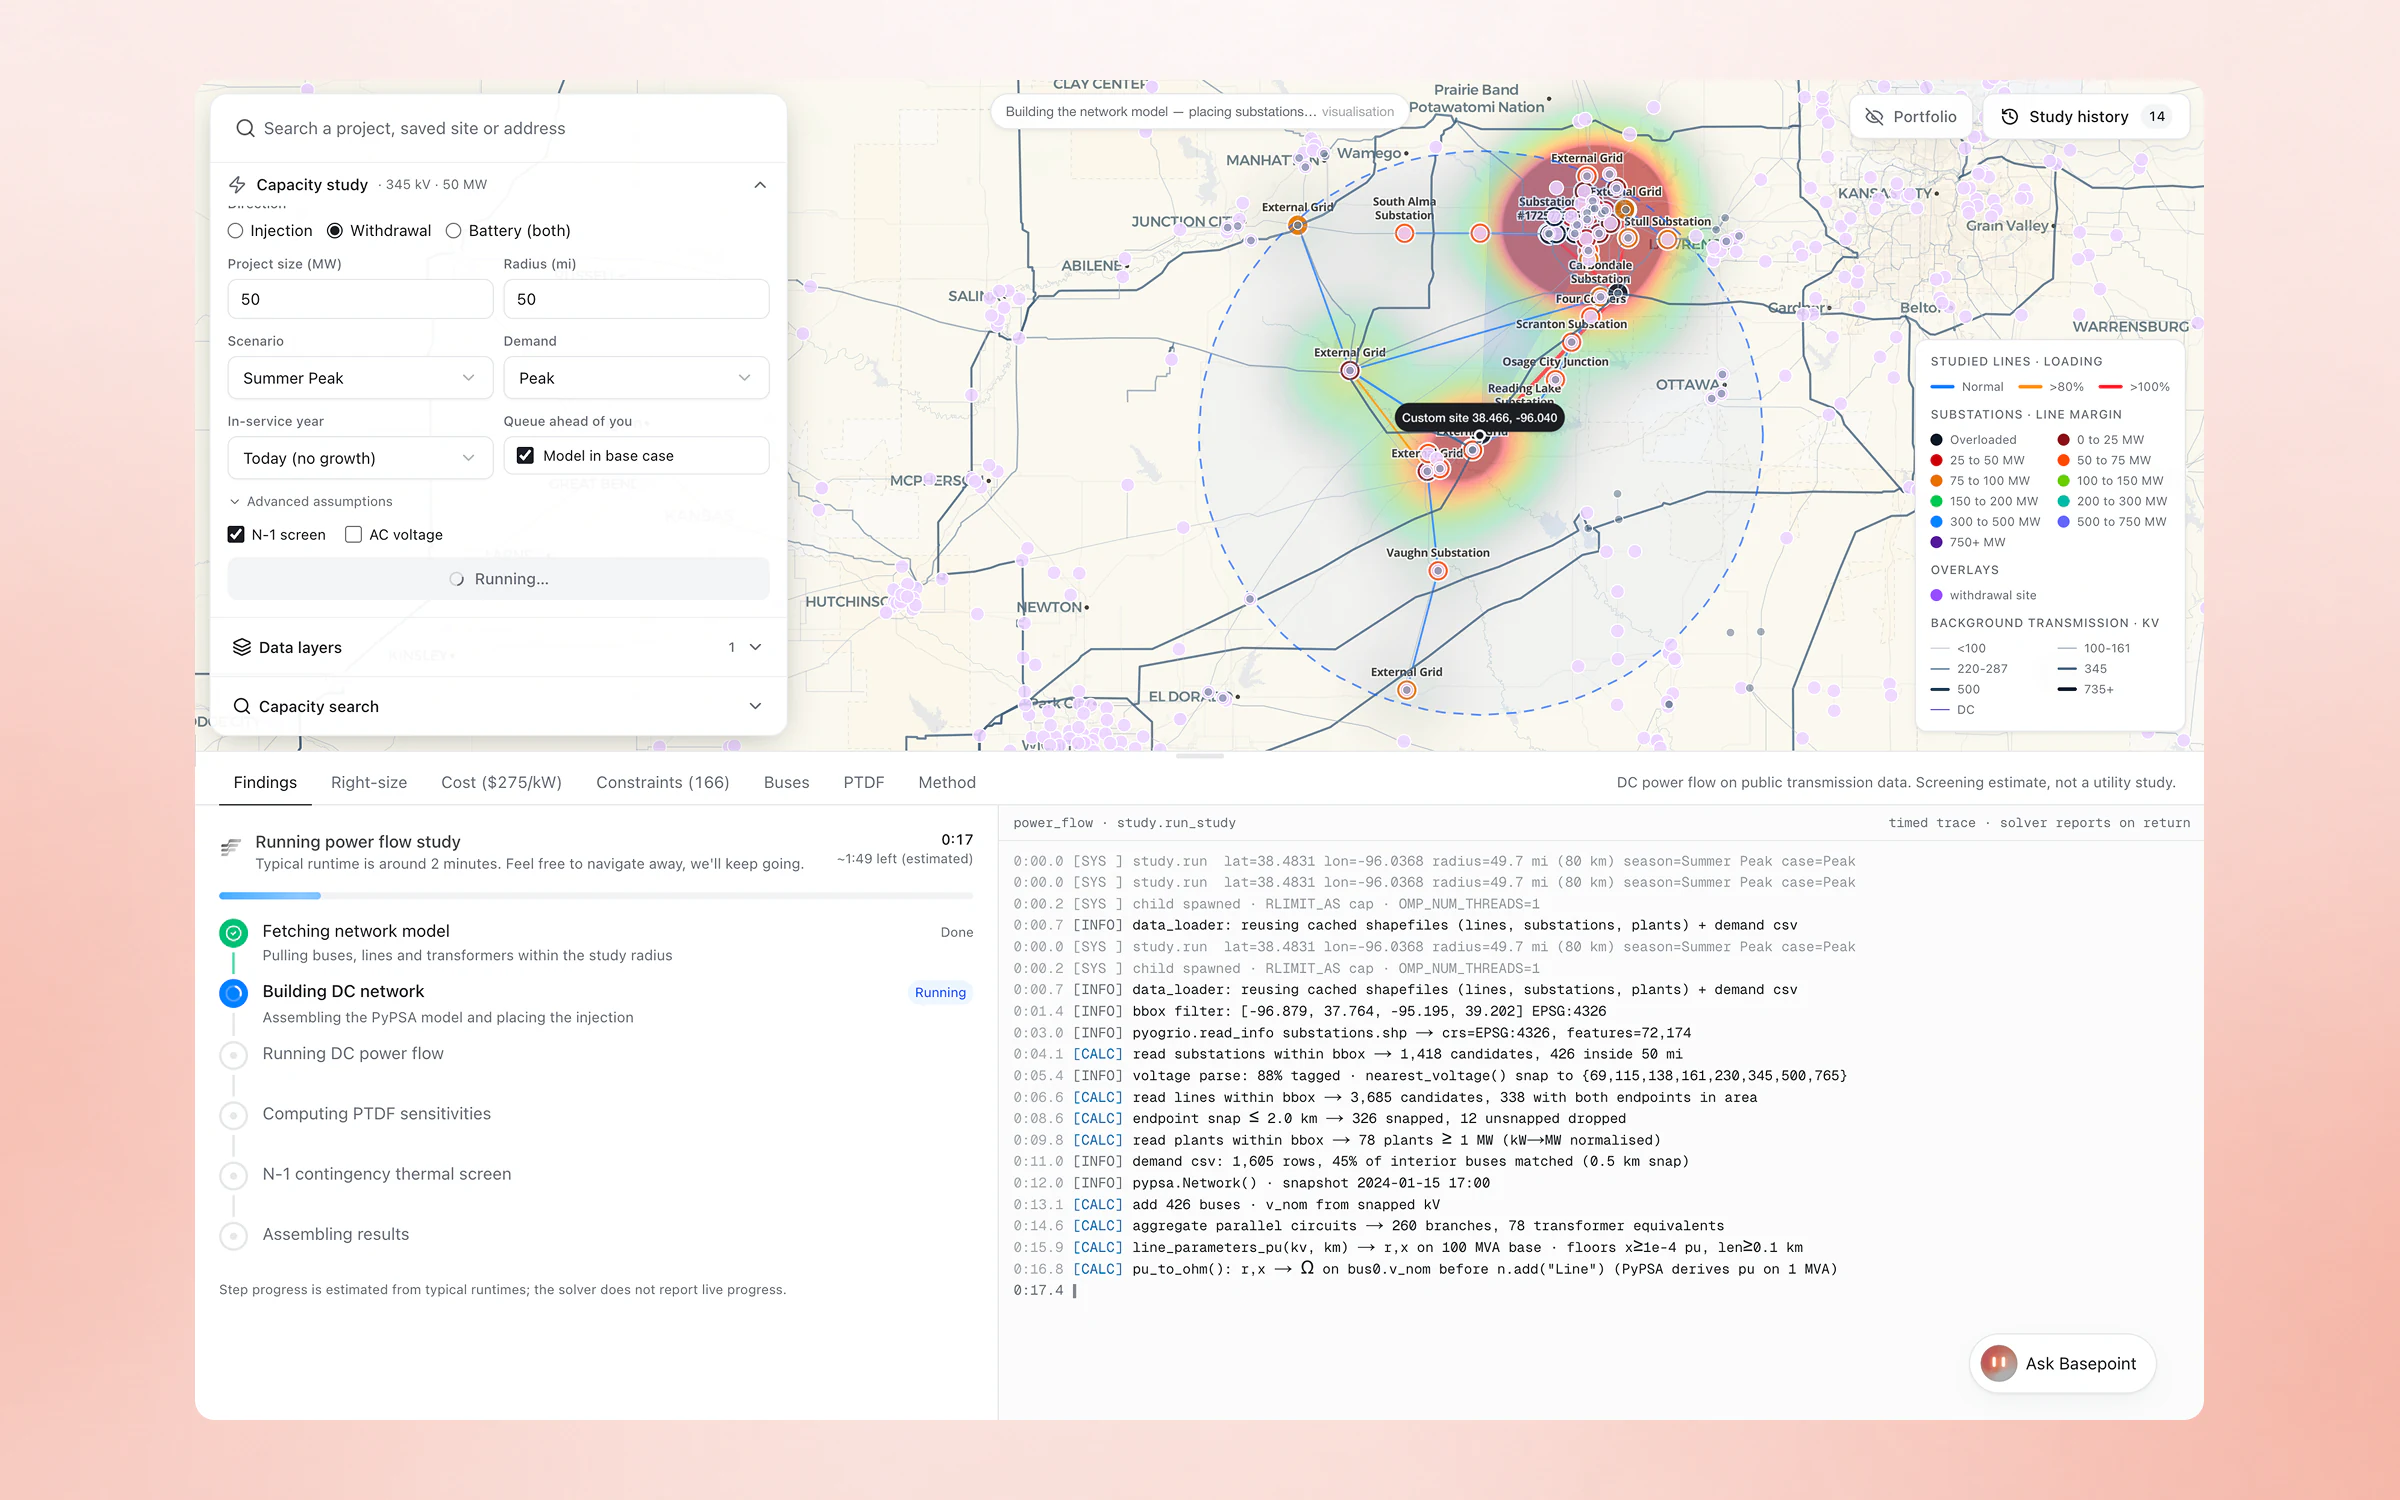This screenshot has width=2400, height=1500.
Task: Open the Summer Peak scenario dropdown
Action: click(360, 378)
